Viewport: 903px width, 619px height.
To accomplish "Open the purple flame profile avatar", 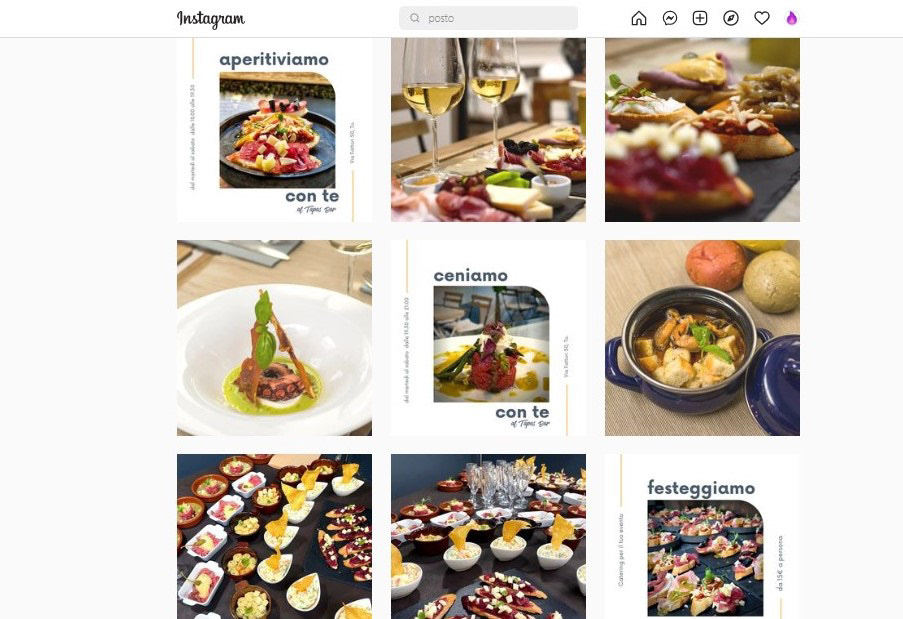I will click(792, 18).
